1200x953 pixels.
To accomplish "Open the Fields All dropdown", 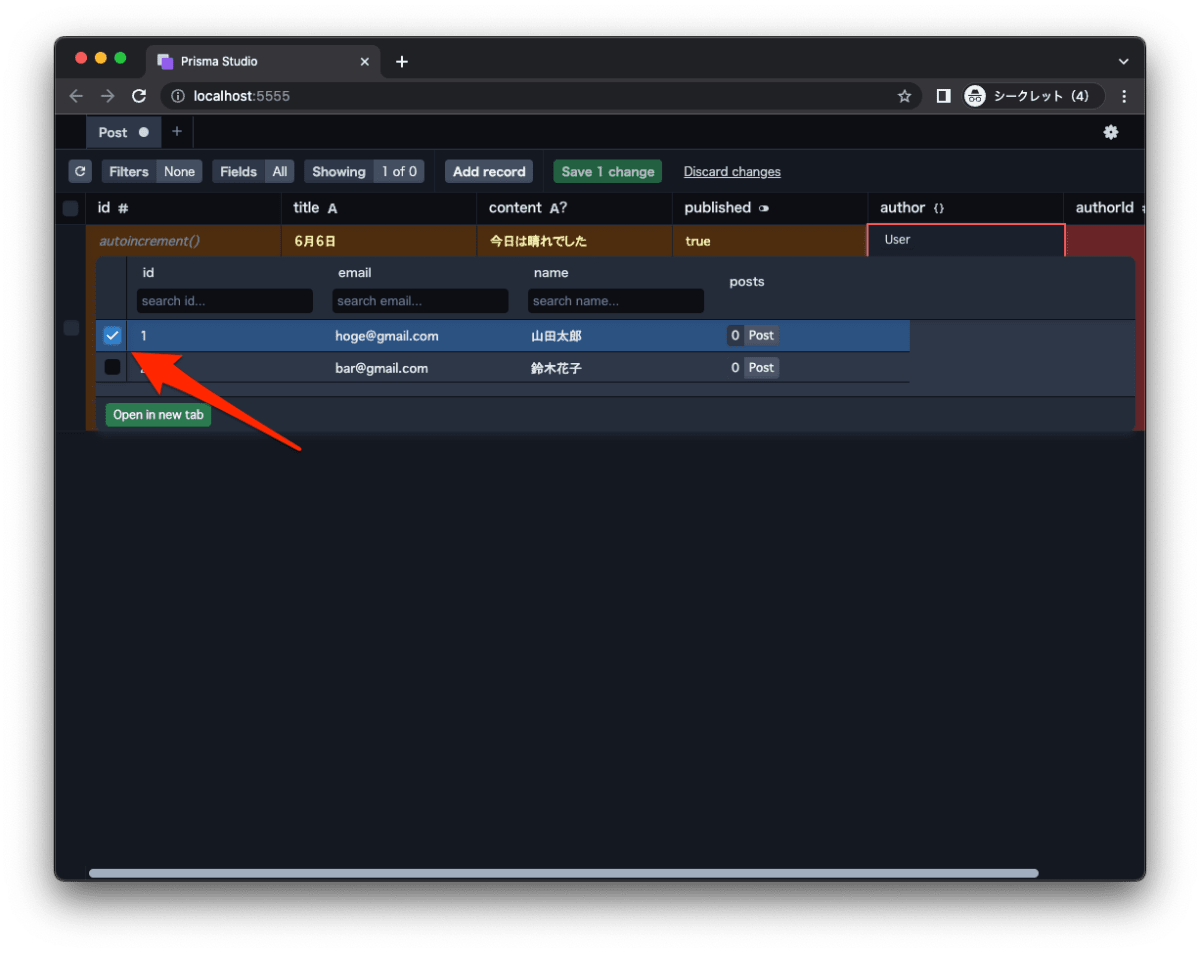I will click(x=253, y=171).
